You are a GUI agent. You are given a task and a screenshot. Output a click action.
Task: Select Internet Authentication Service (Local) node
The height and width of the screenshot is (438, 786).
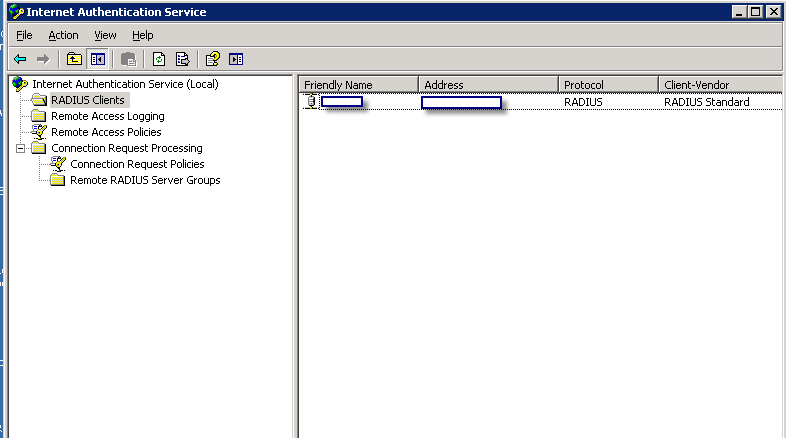(125, 84)
